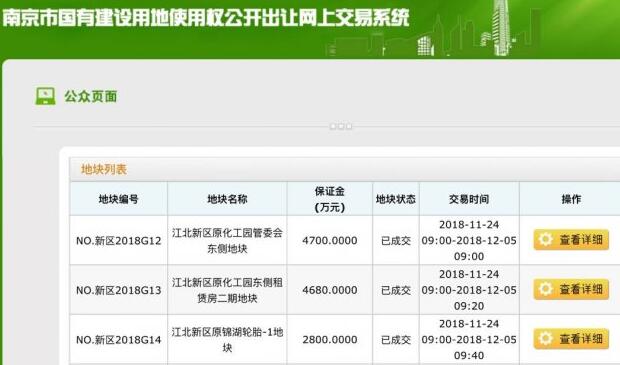Screen dimensions: 620x365
Task: Click gear icon in G14 row's 查看详细 button
Action: click(545, 338)
